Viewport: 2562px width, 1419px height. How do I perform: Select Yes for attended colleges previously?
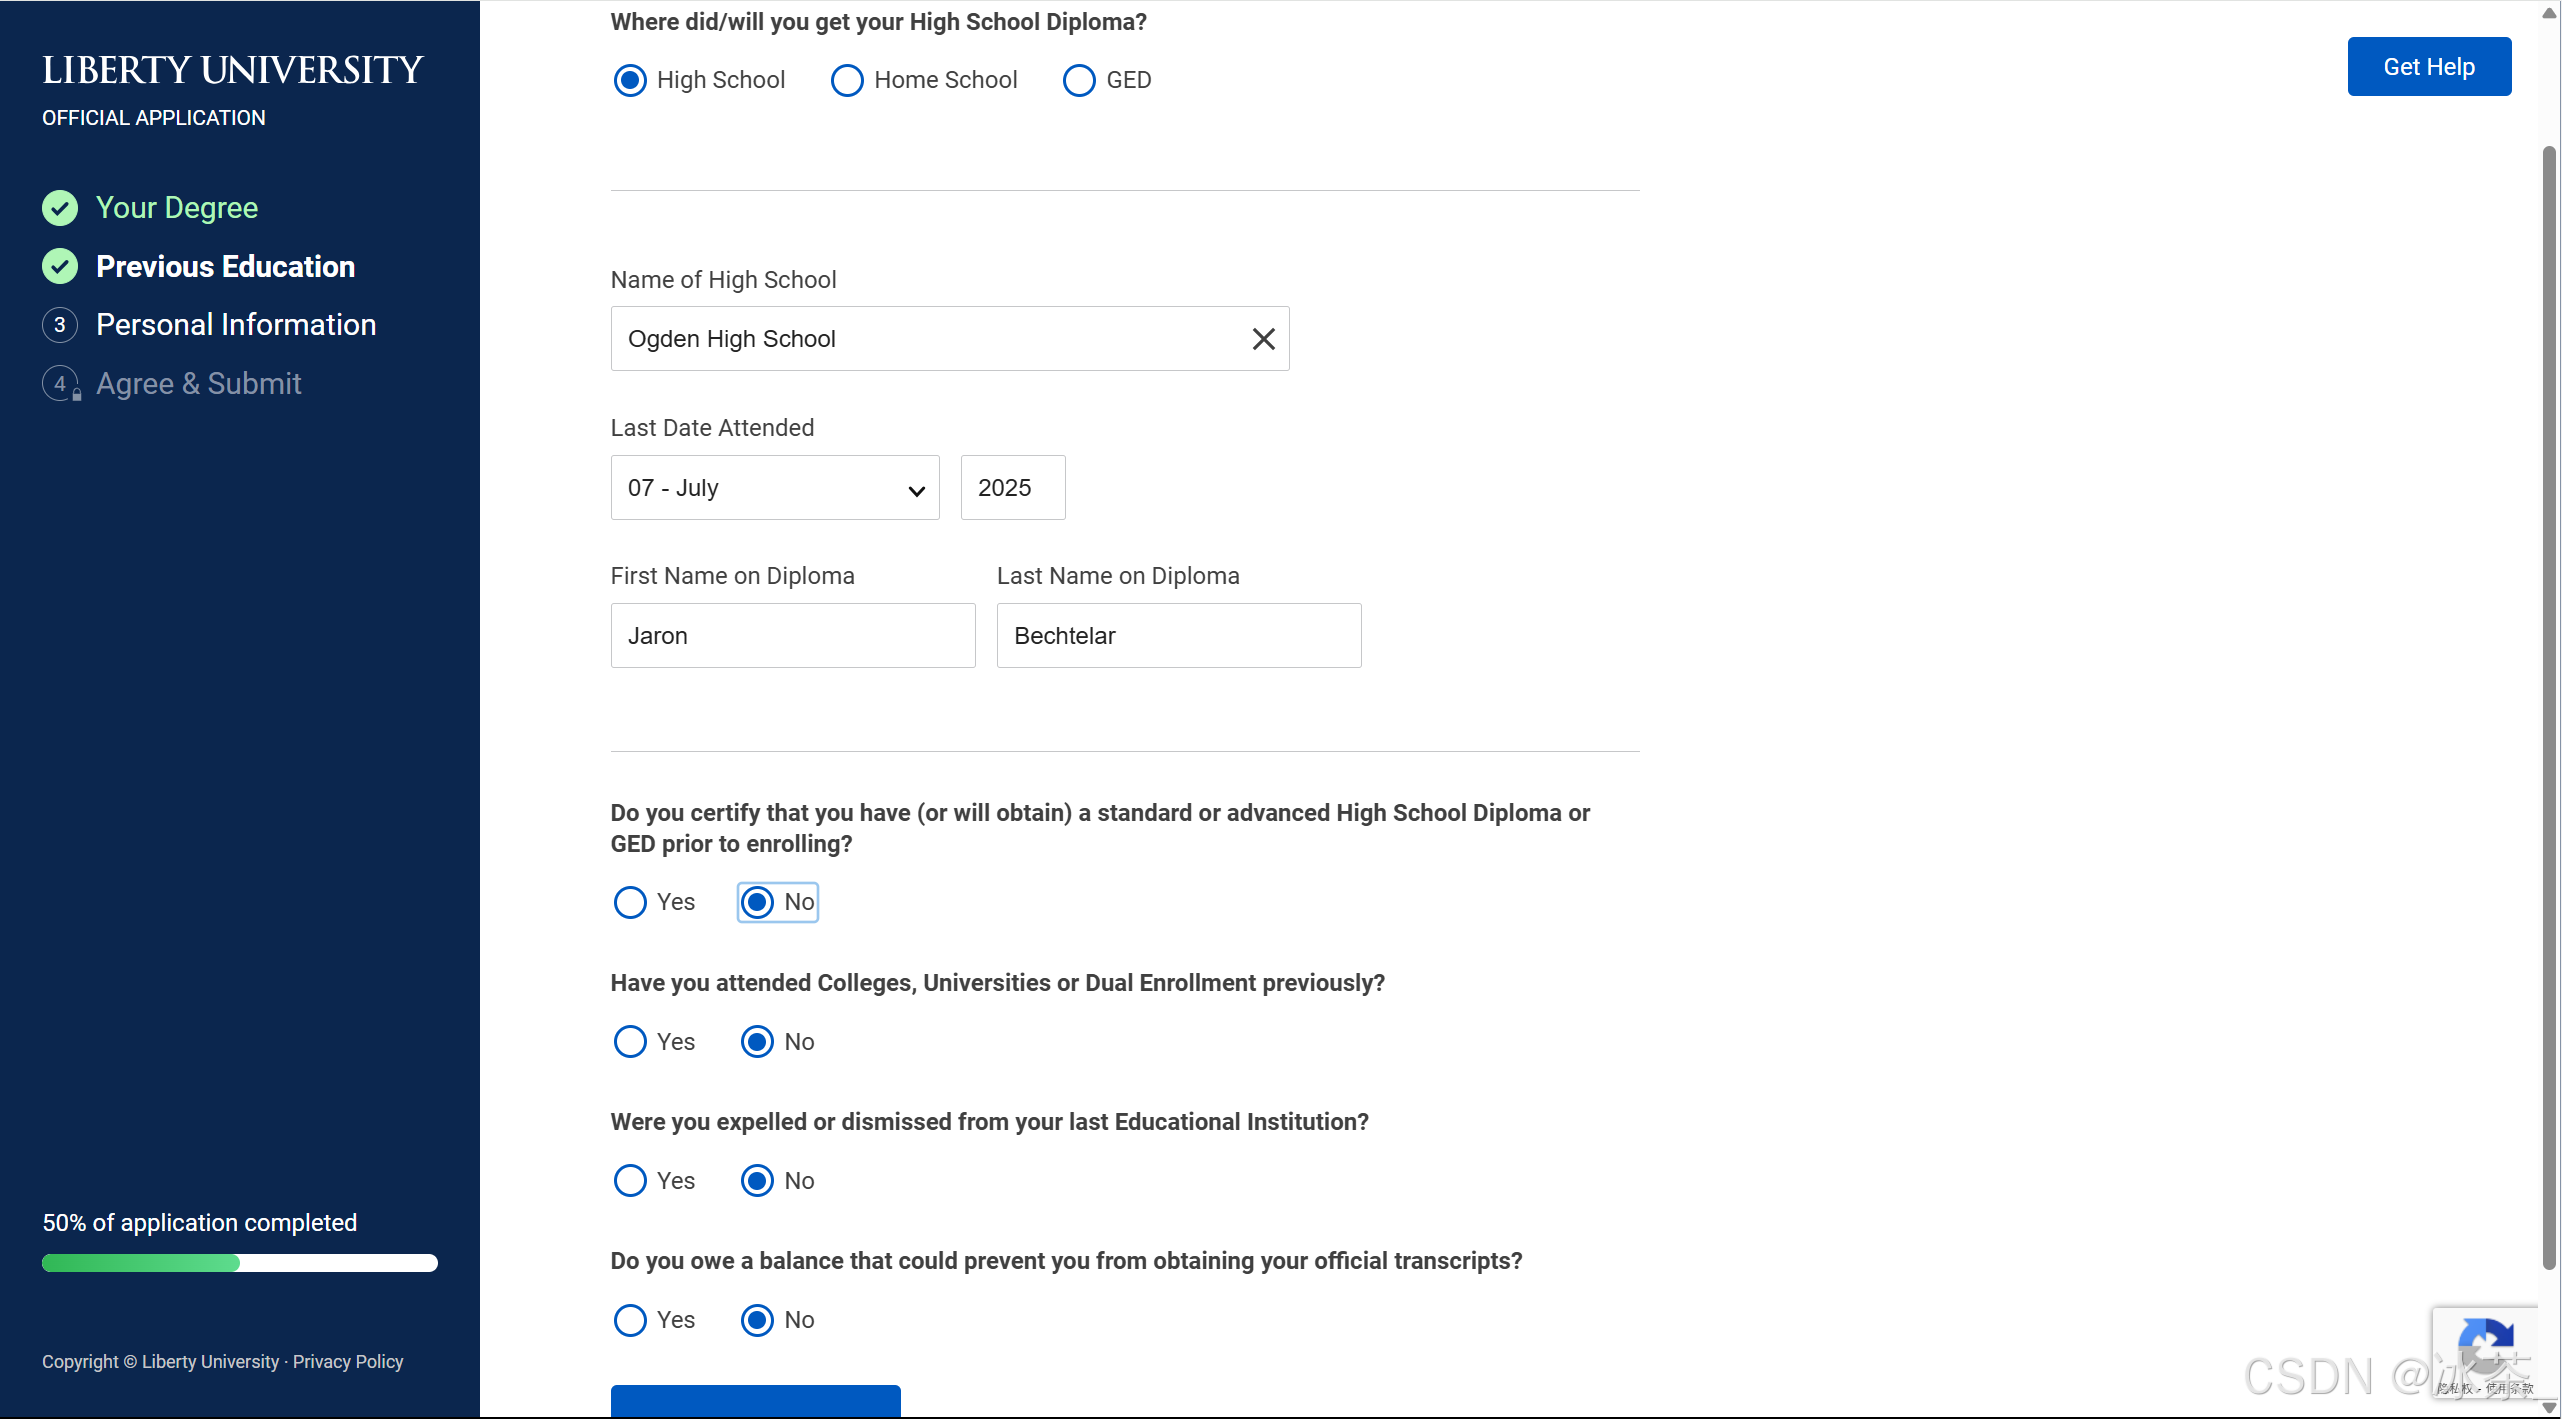point(630,1042)
